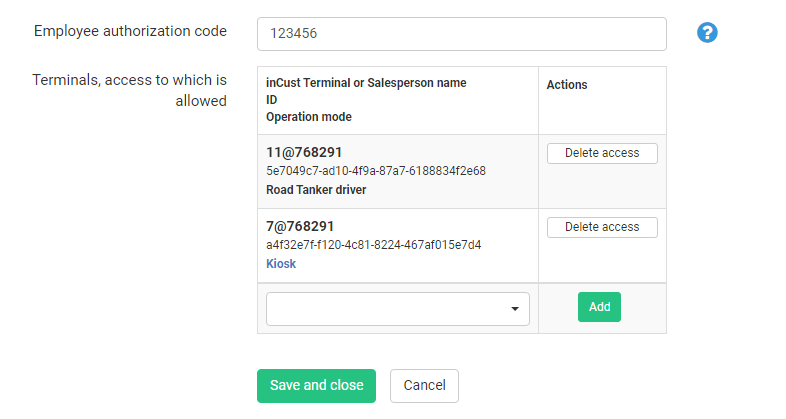Screen dimensions: 786x419
Task: Click the inCust Terminal or Salesperson name header
Action: click(366, 83)
